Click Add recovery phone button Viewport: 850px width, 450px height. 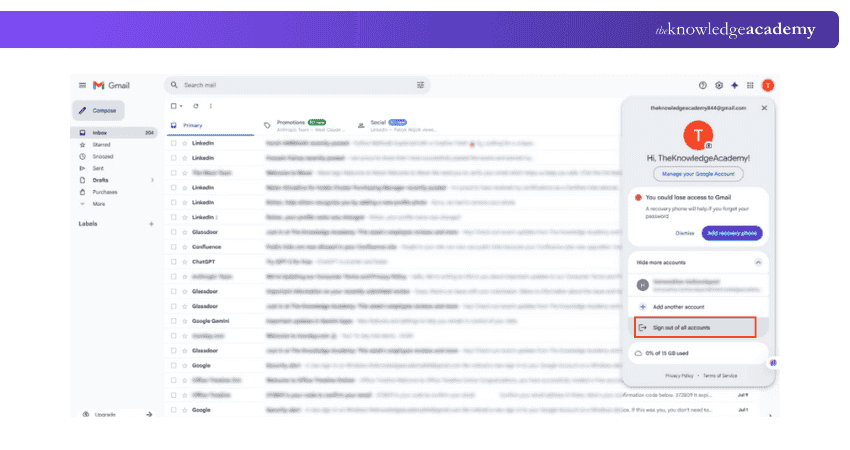(732, 233)
